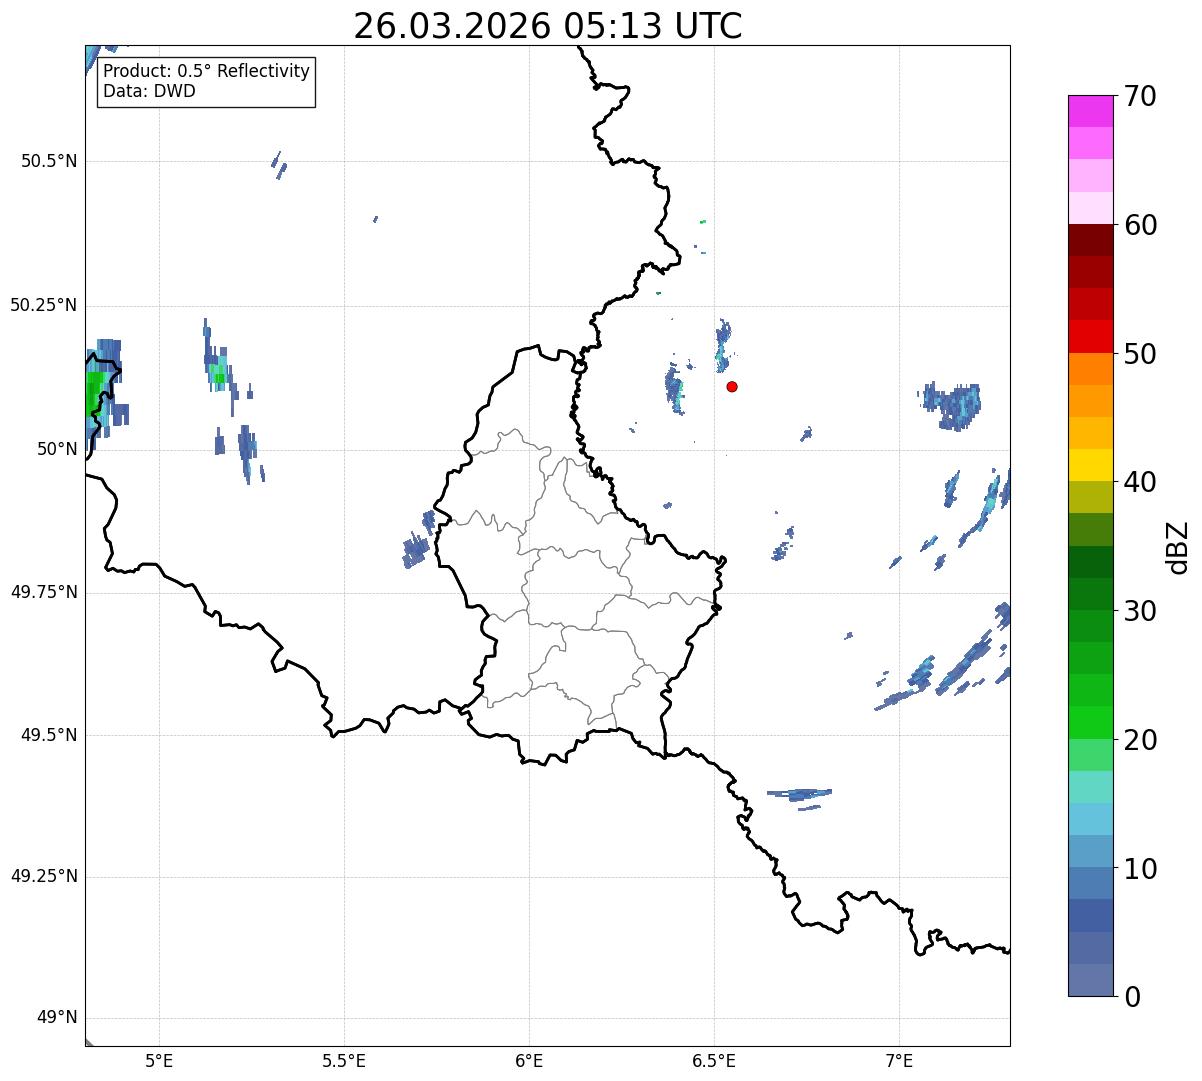Click the red location marker dot
This screenshot has height=1081, width=1202.
pyautogui.click(x=732, y=386)
